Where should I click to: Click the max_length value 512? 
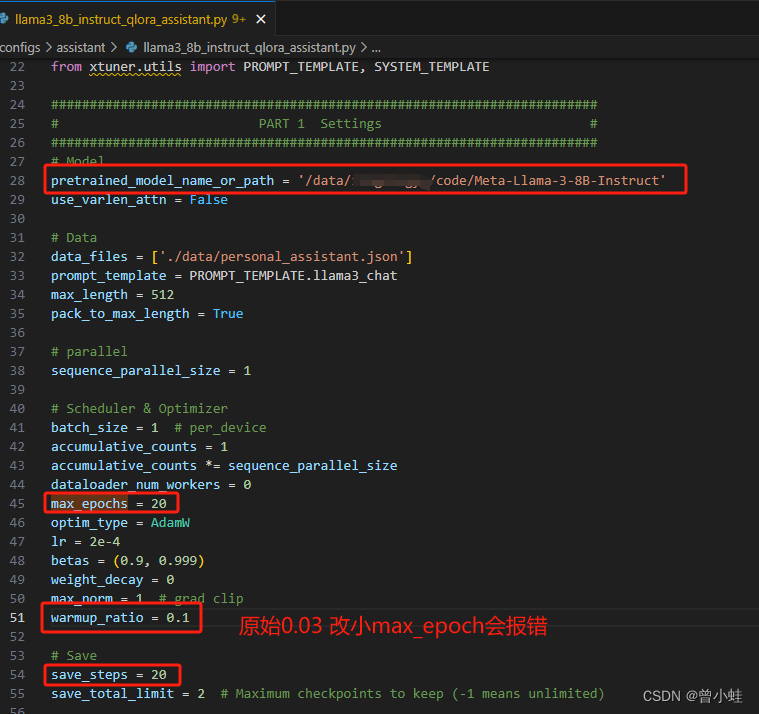click(162, 294)
